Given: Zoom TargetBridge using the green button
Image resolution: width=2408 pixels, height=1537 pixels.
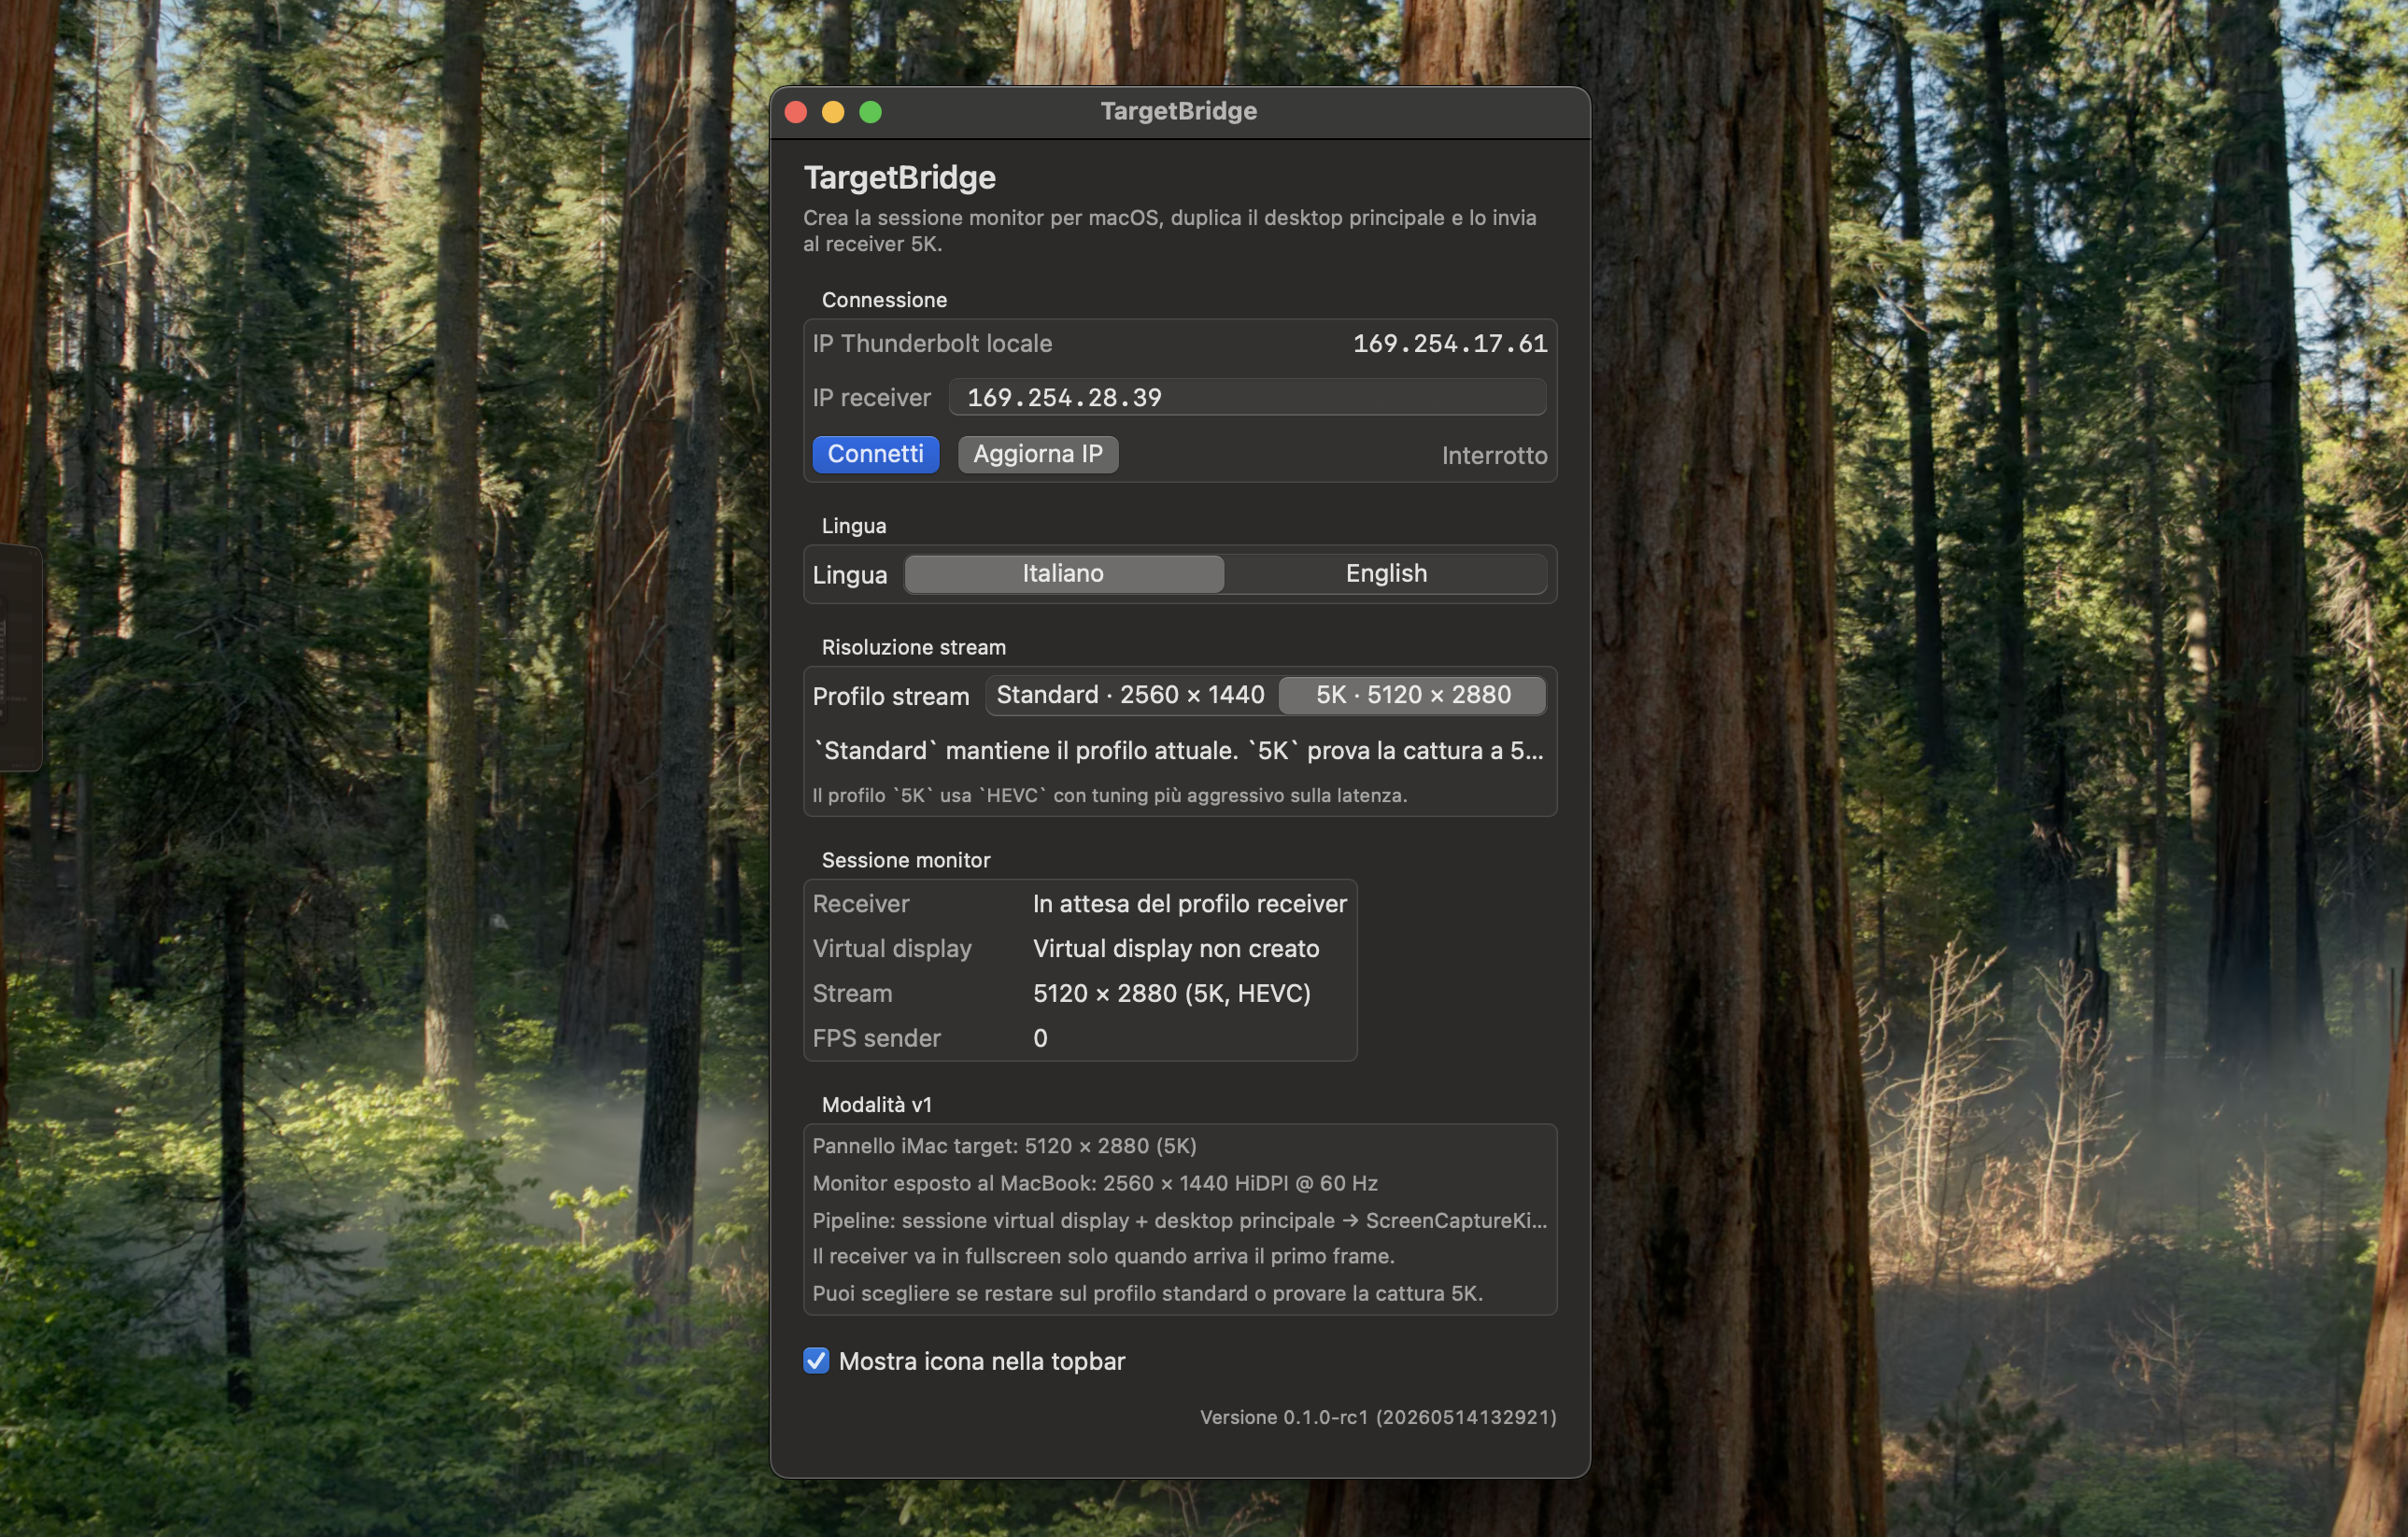Looking at the screenshot, I should click(x=871, y=112).
